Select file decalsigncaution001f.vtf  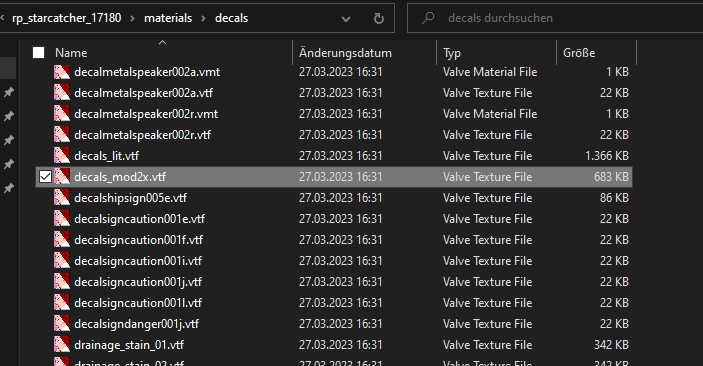139,240
